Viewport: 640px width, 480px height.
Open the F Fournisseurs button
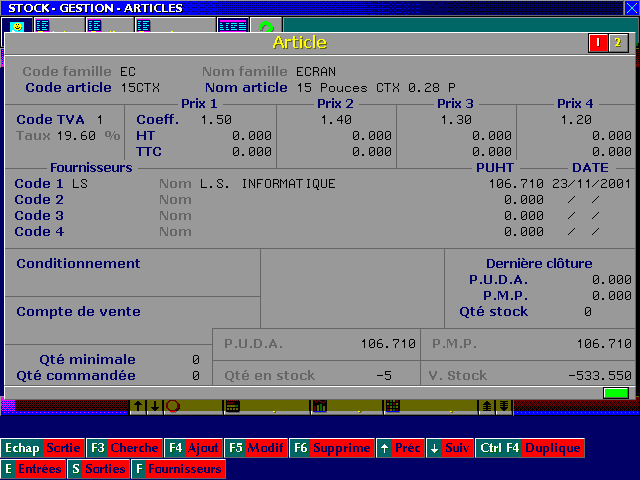pos(178,469)
